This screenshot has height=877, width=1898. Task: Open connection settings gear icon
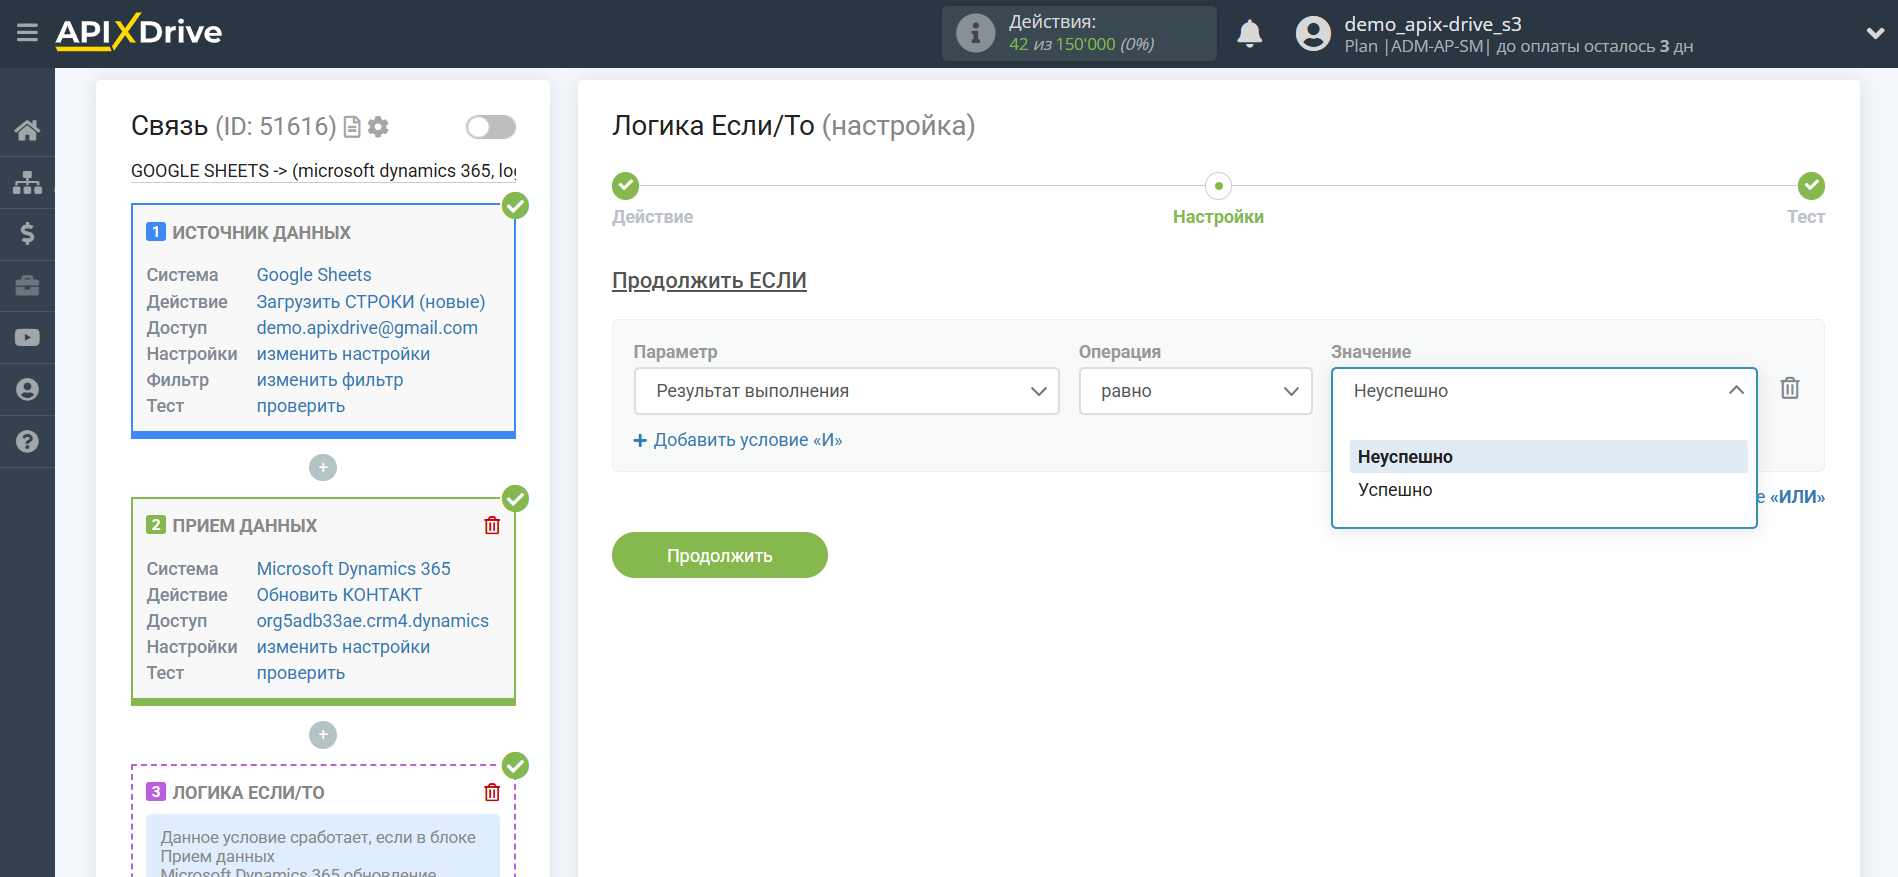point(378,127)
